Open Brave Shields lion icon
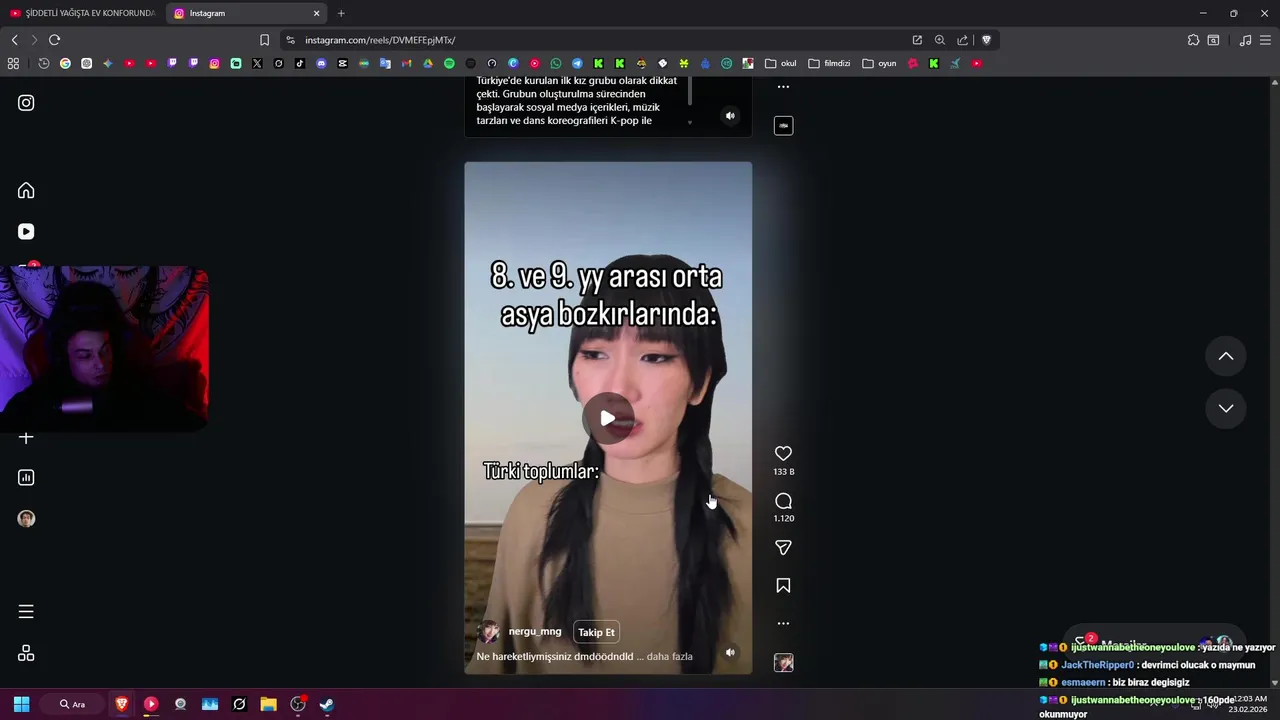The width and height of the screenshot is (1280, 720). pyautogui.click(x=986, y=40)
